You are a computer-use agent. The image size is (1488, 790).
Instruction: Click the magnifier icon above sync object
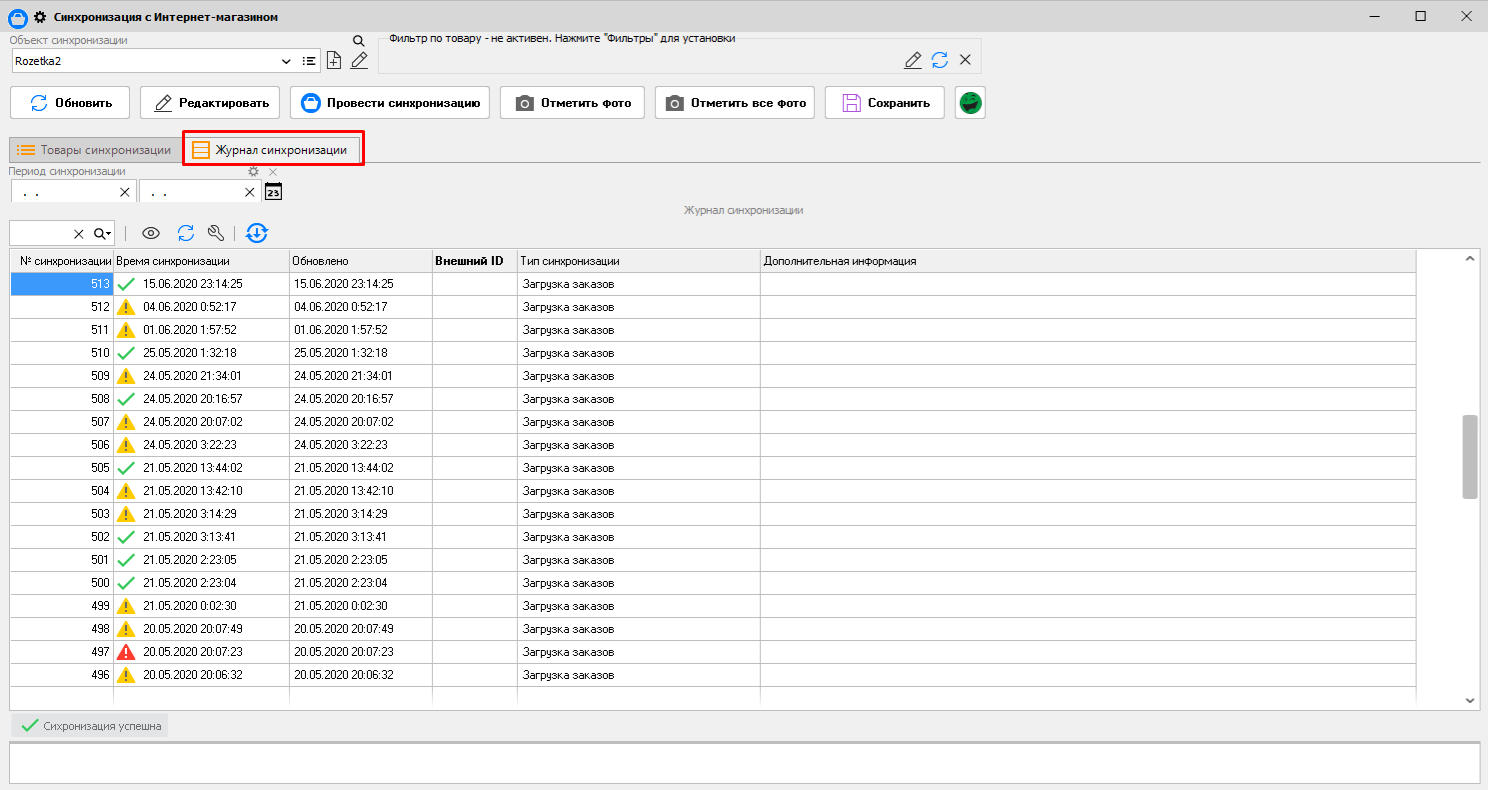pos(358,41)
